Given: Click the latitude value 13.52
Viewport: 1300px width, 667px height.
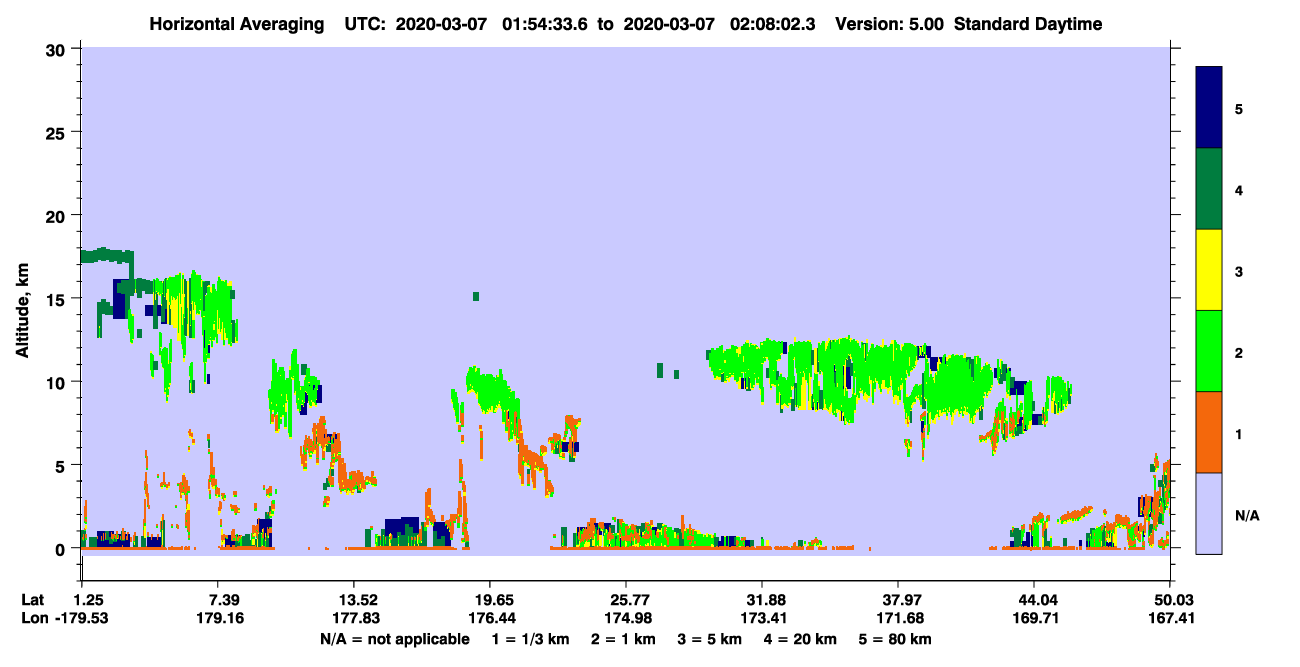Looking at the screenshot, I should pos(353,599).
